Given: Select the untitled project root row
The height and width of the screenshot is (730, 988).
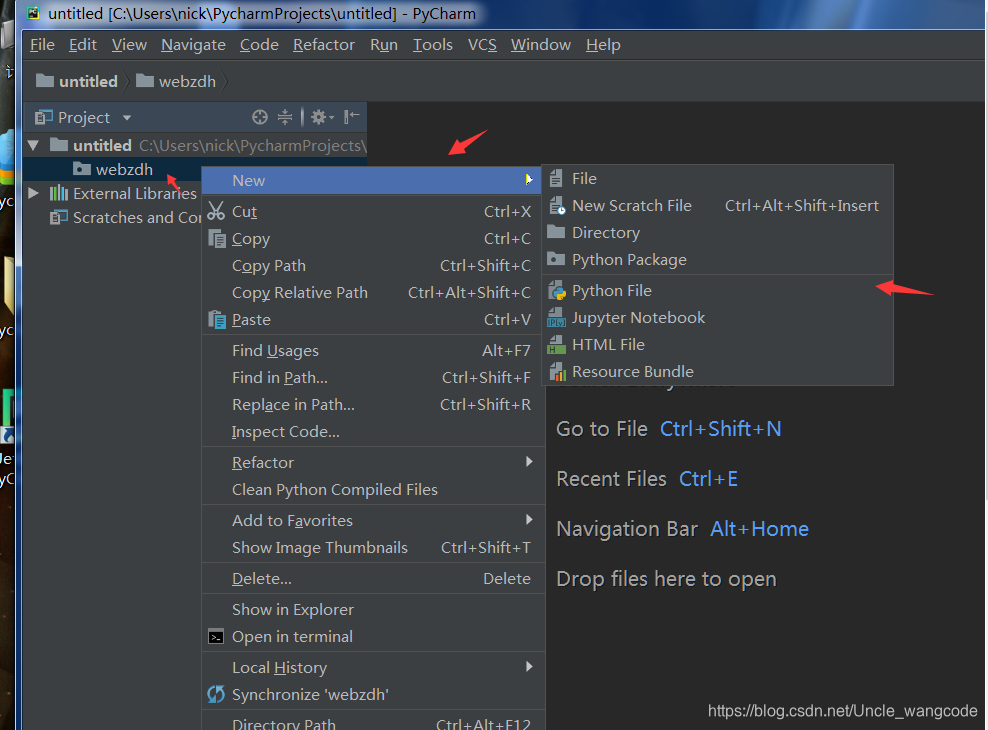Looking at the screenshot, I should [195, 145].
